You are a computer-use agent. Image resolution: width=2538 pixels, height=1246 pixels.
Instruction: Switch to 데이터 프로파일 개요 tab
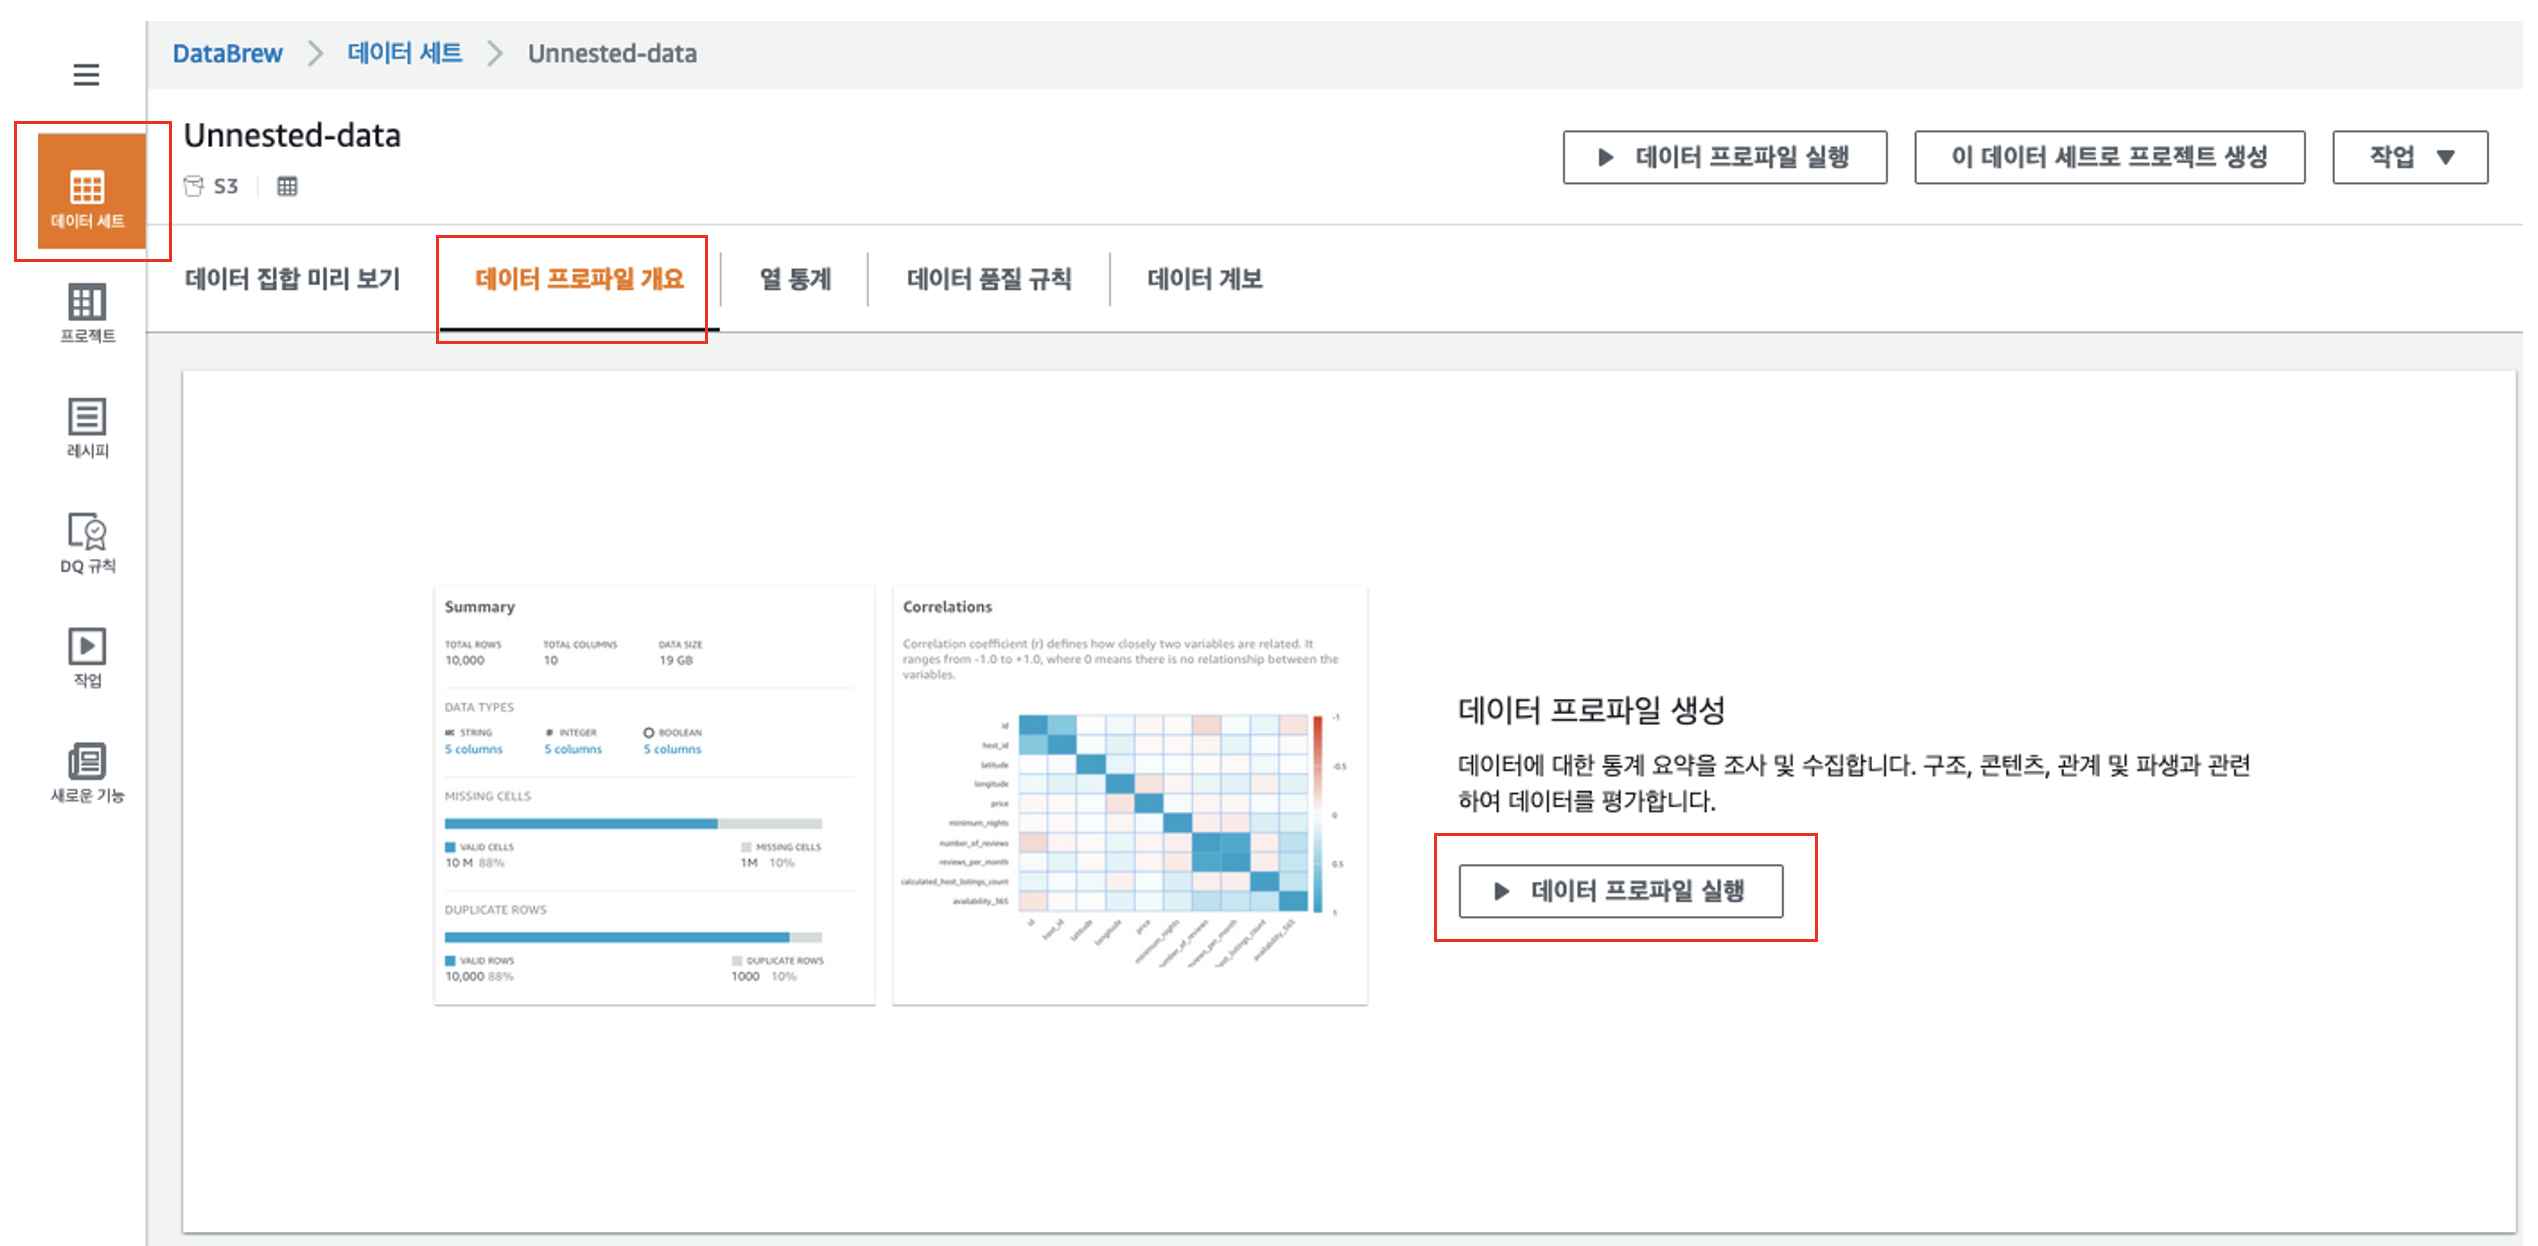pyautogui.click(x=579, y=279)
